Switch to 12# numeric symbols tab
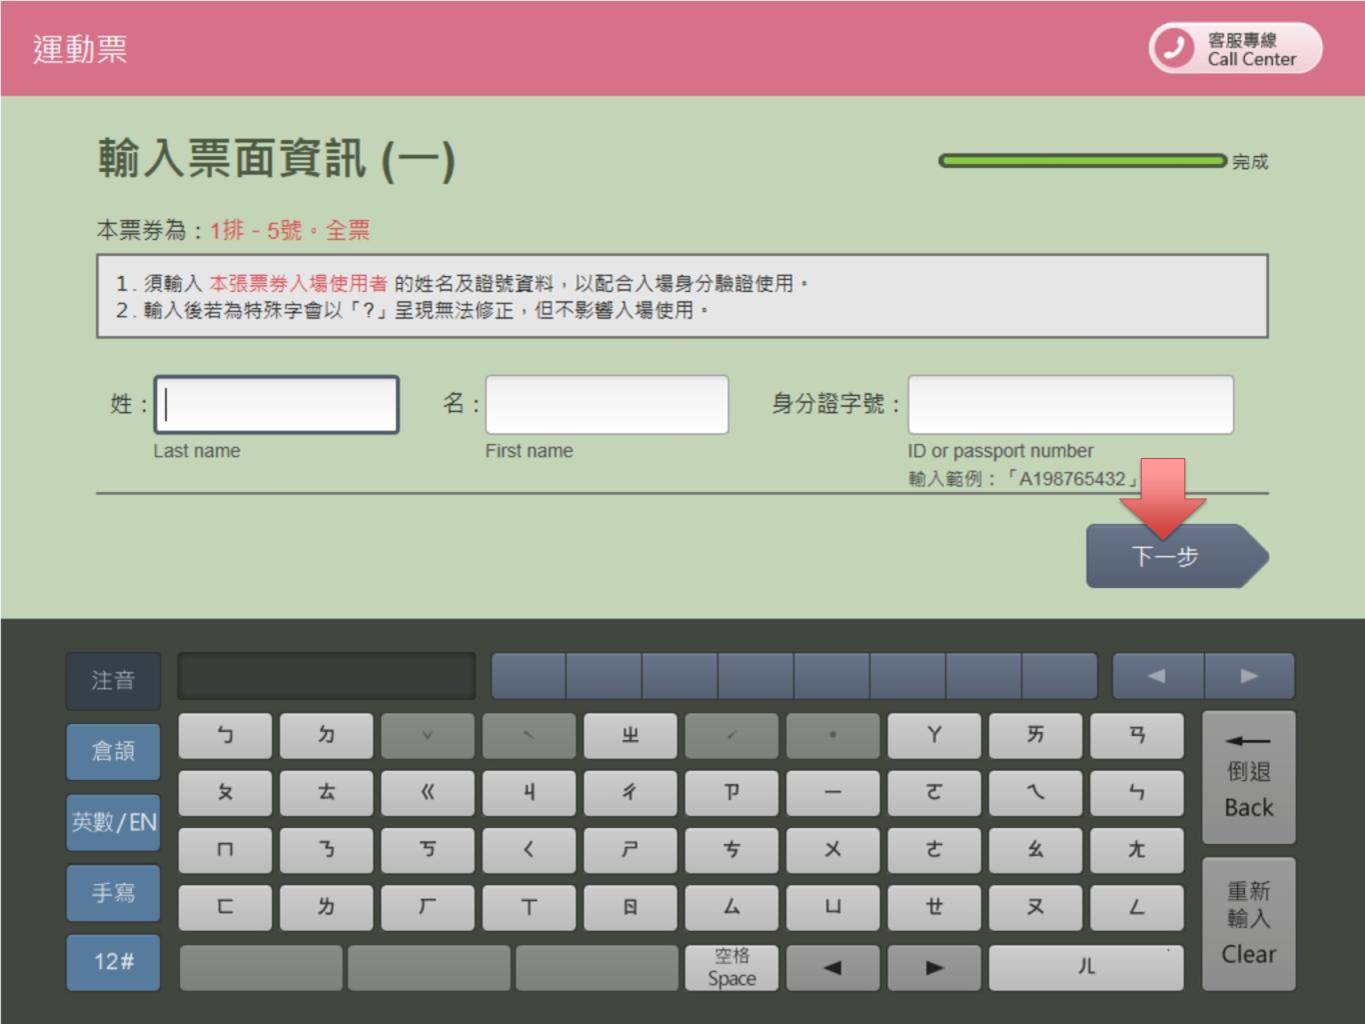The image size is (1365, 1024). tap(113, 962)
